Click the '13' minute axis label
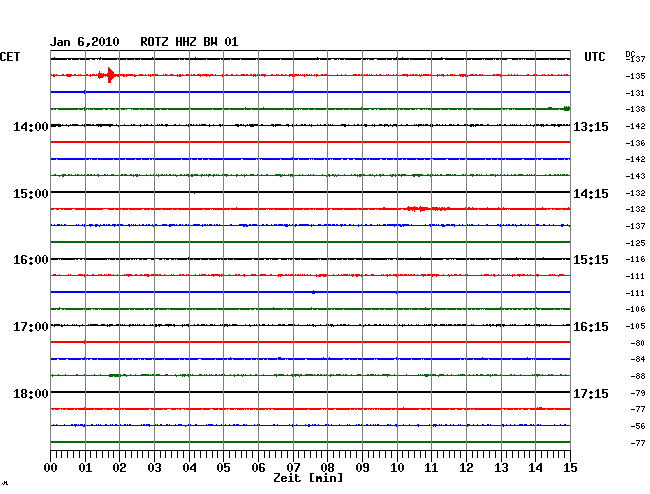This screenshot has height=494, width=650. coord(501,468)
